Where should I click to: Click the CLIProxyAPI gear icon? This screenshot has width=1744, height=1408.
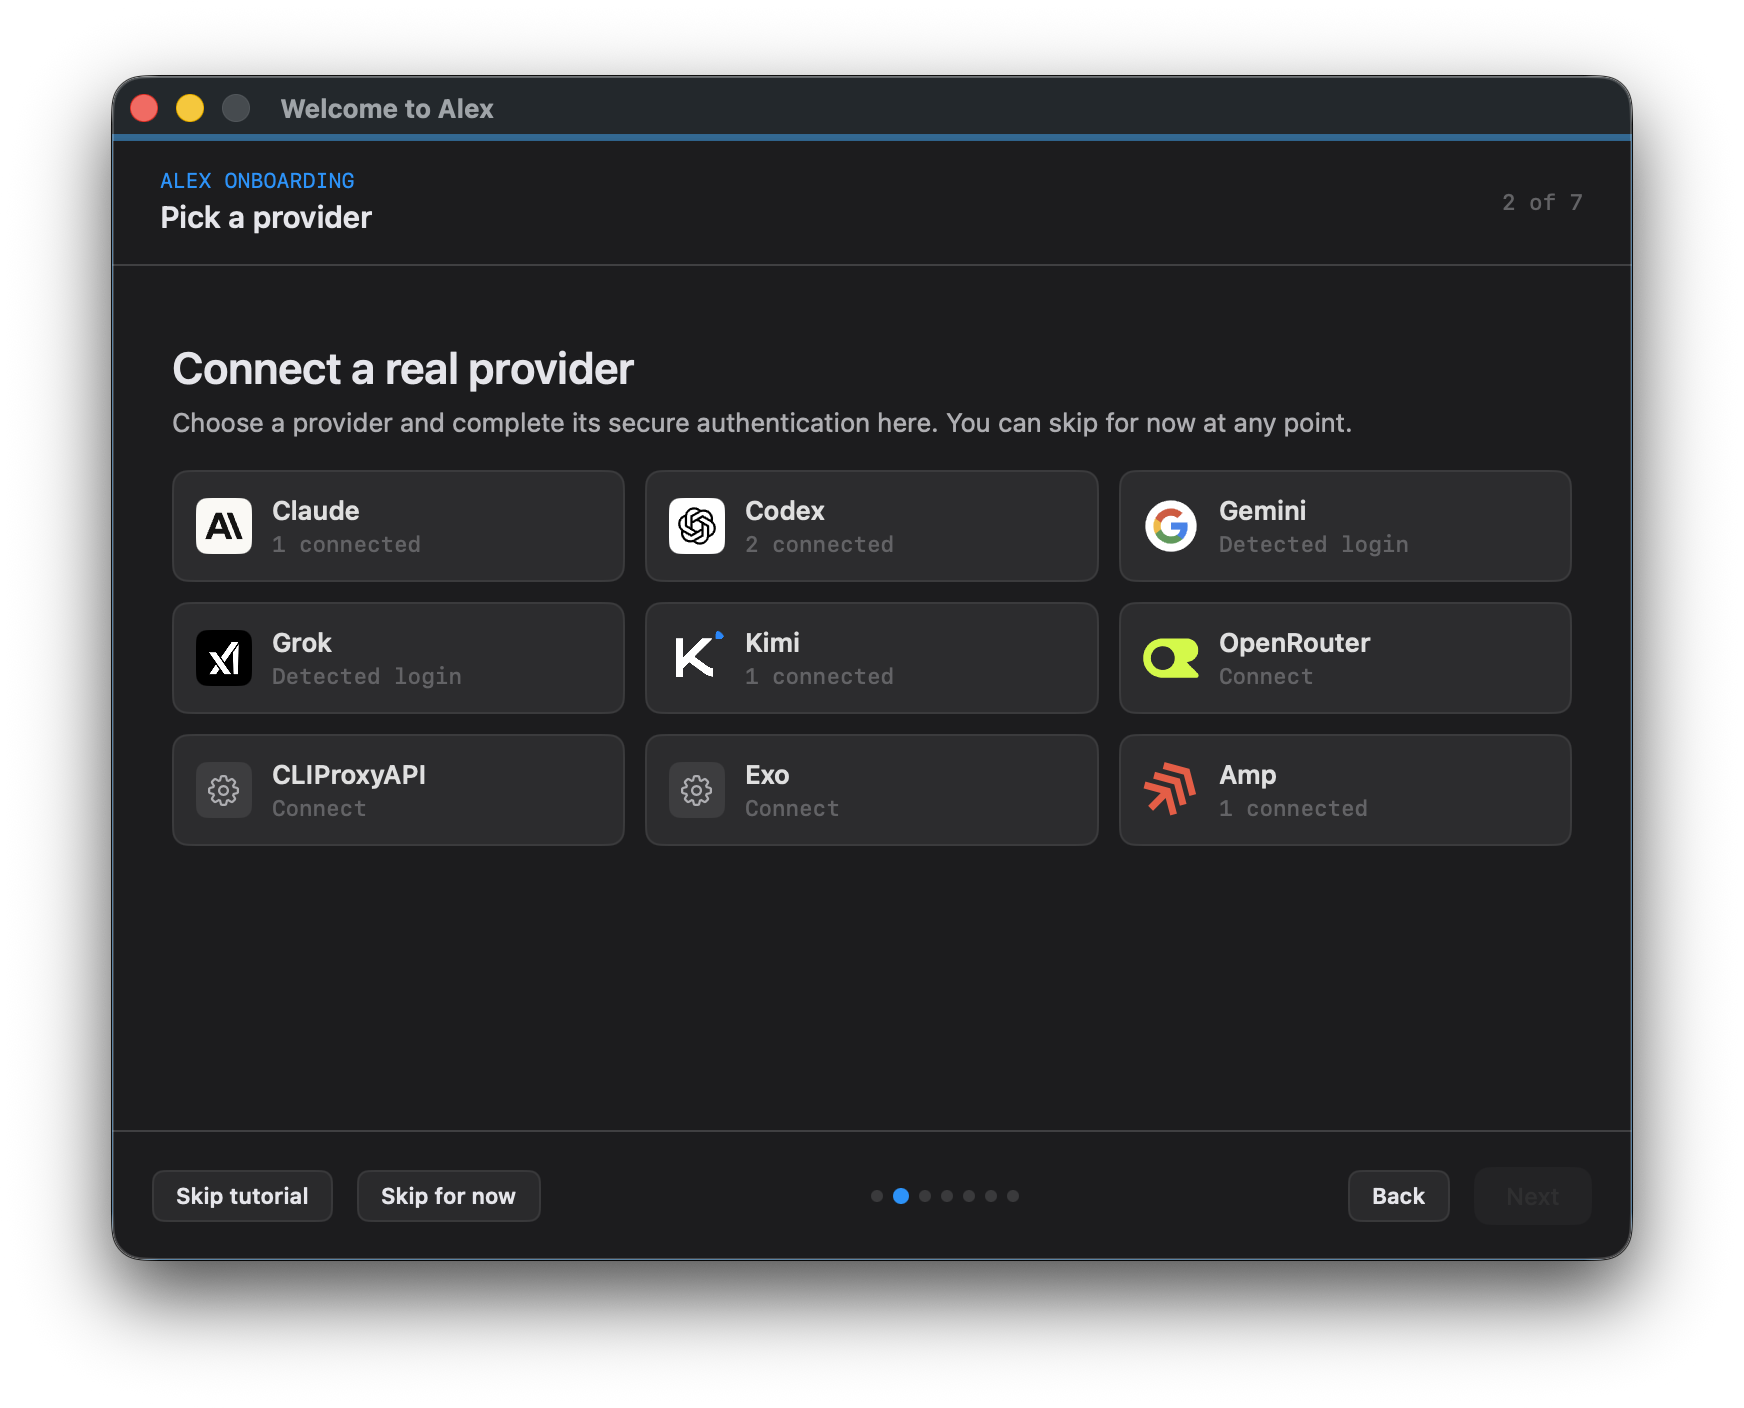click(x=224, y=790)
